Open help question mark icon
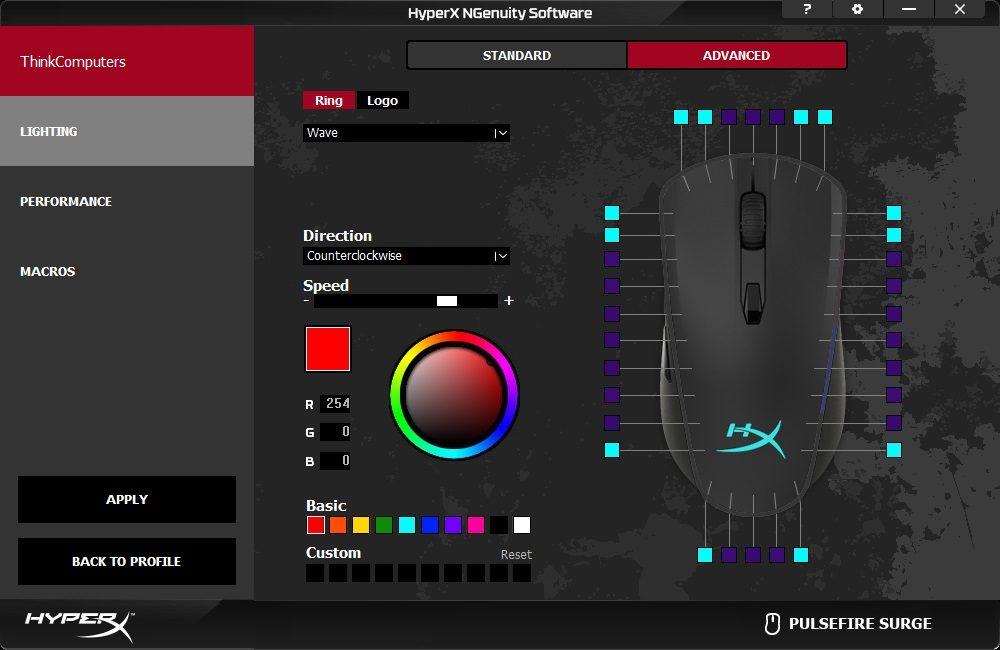This screenshot has width=1000, height=650. (x=807, y=9)
